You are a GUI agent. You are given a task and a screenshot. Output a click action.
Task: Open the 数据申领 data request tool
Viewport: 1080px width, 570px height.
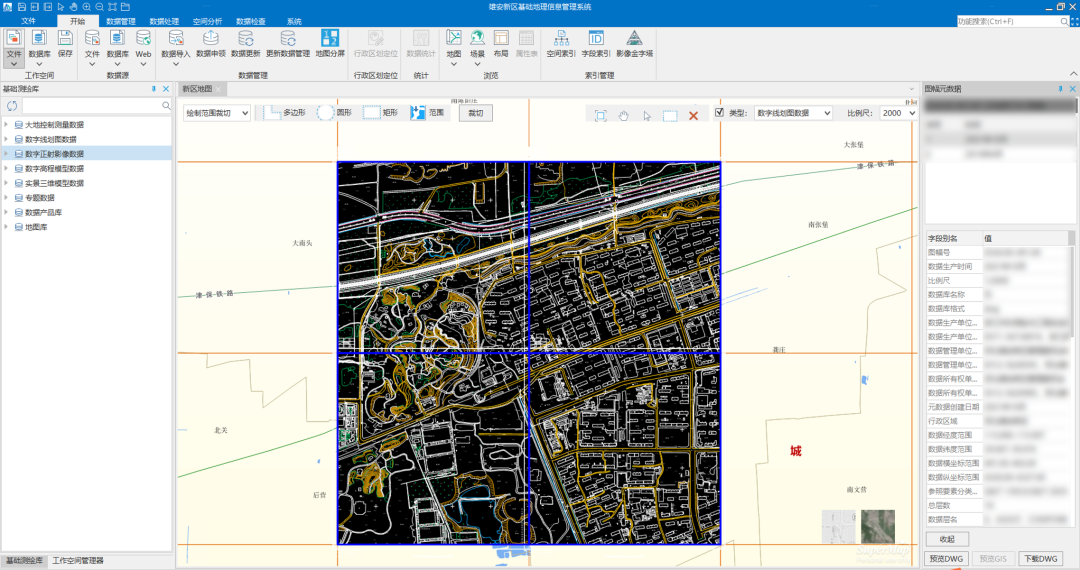210,39
